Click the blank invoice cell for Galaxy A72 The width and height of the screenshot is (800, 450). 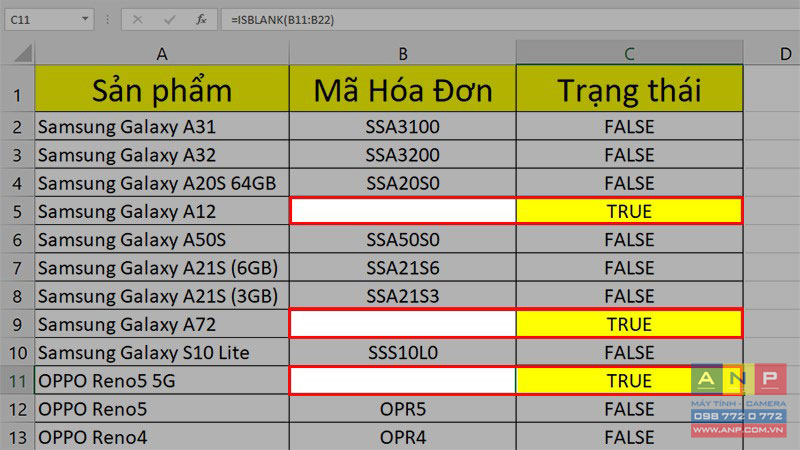coord(403,324)
